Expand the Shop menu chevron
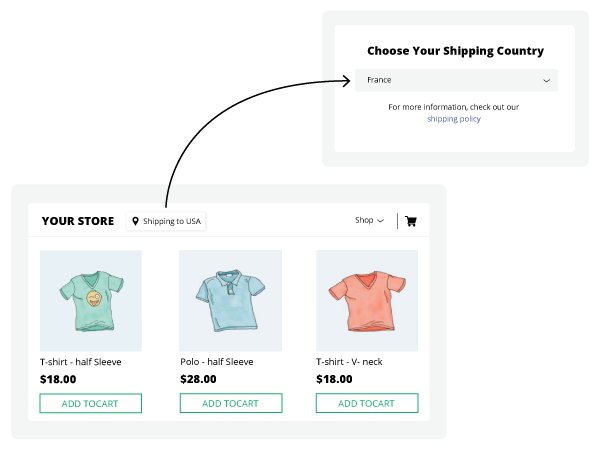This screenshot has height=450, width=600. coord(380,220)
